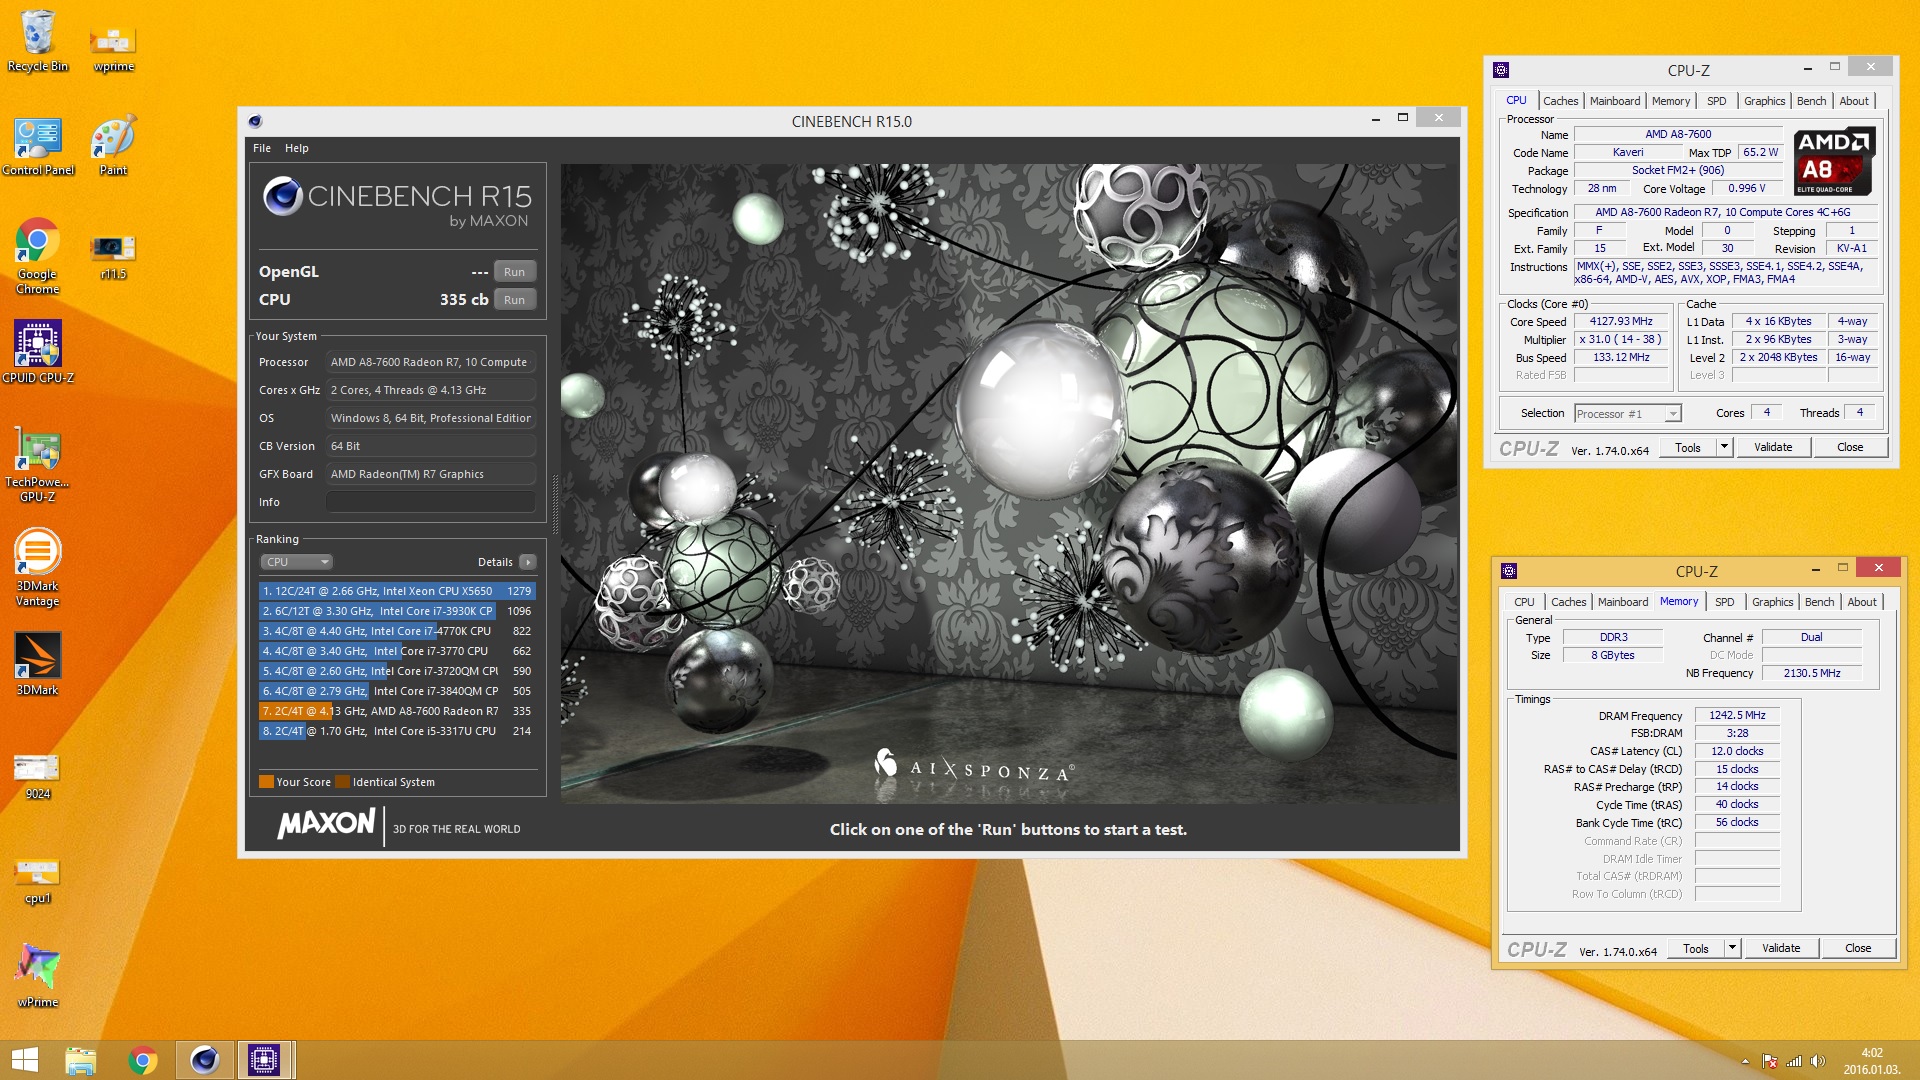
Task: Click the network signal icon in tray
Action: 1794,1061
